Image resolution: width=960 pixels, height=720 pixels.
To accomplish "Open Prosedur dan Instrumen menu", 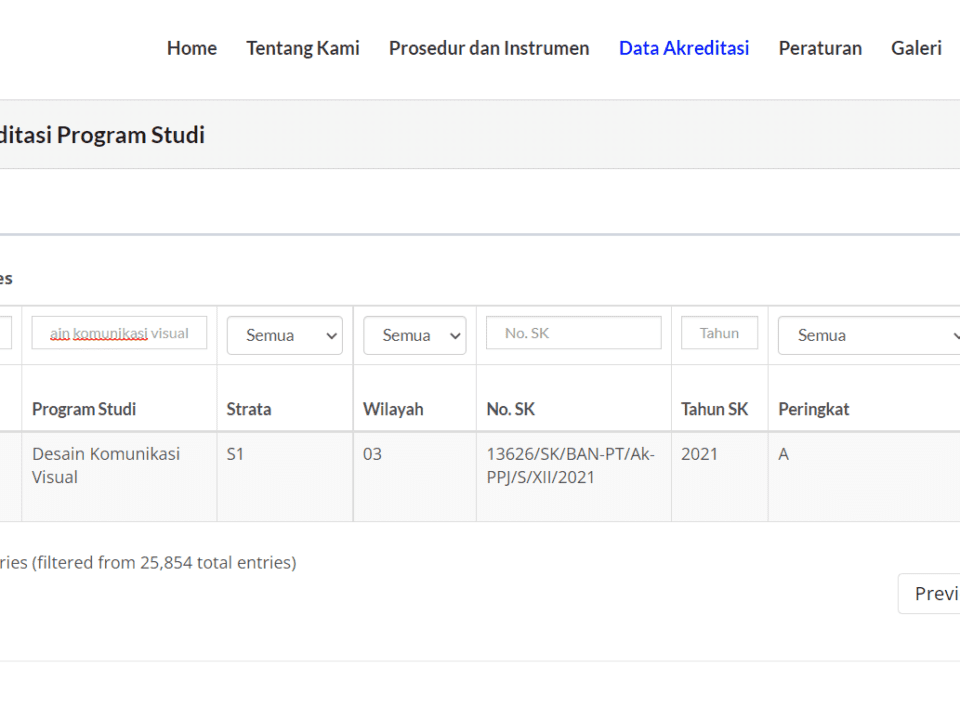I will click(x=489, y=48).
